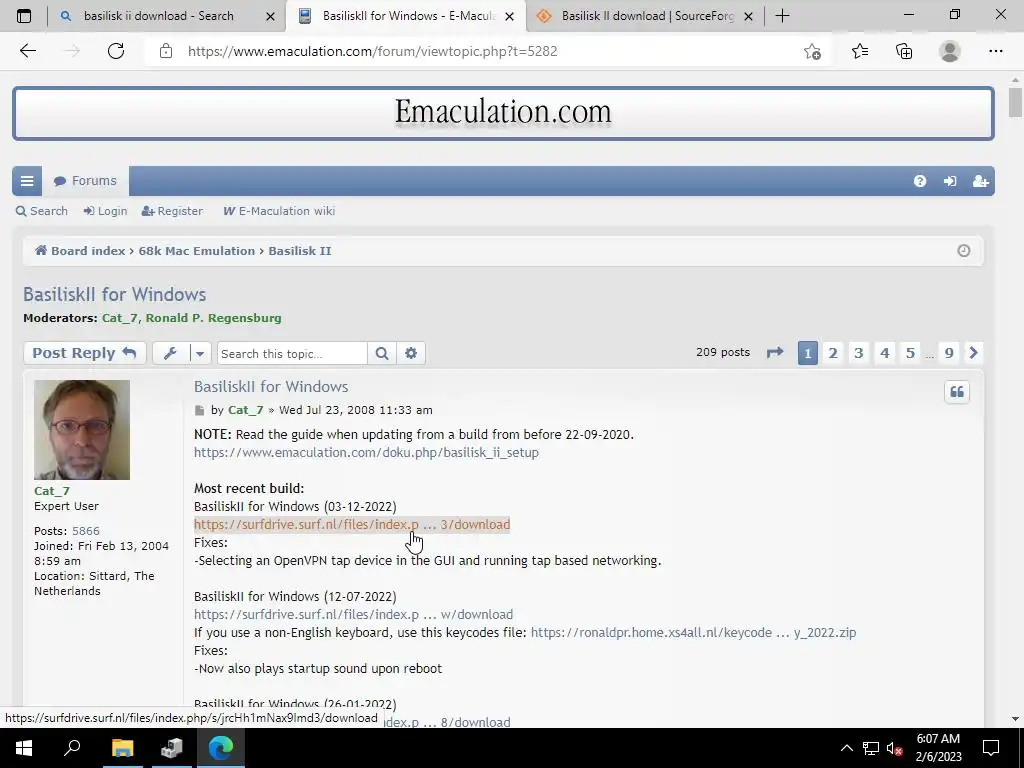Download 03-12-2022 build surfdrive link
The height and width of the screenshot is (768, 1024).
click(x=352, y=524)
